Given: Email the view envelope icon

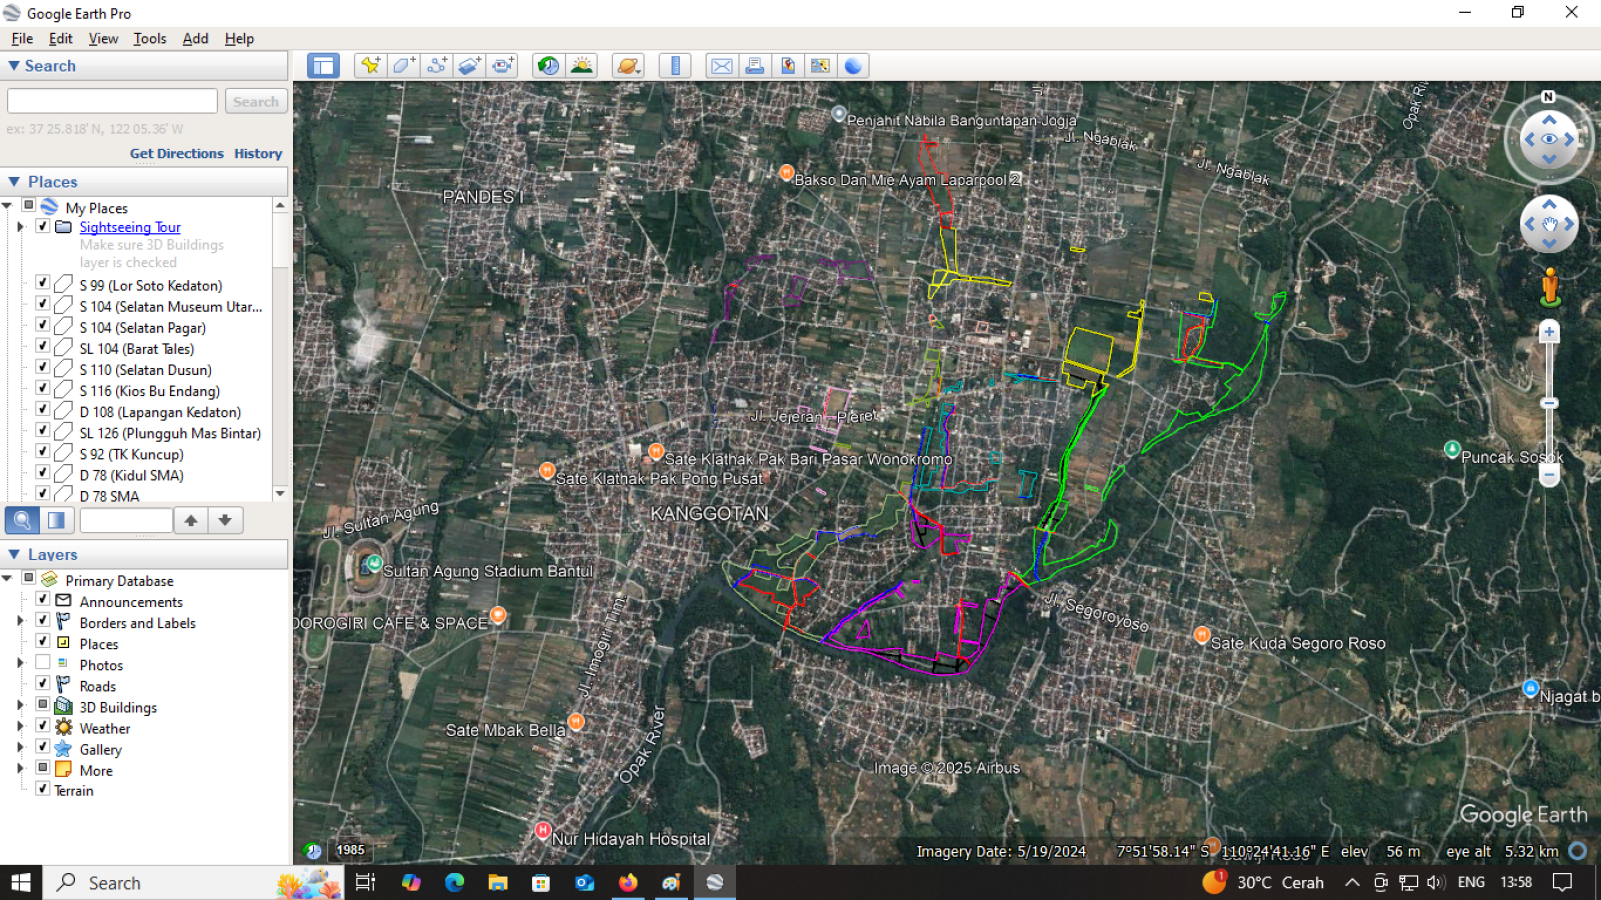Looking at the screenshot, I should (721, 66).
